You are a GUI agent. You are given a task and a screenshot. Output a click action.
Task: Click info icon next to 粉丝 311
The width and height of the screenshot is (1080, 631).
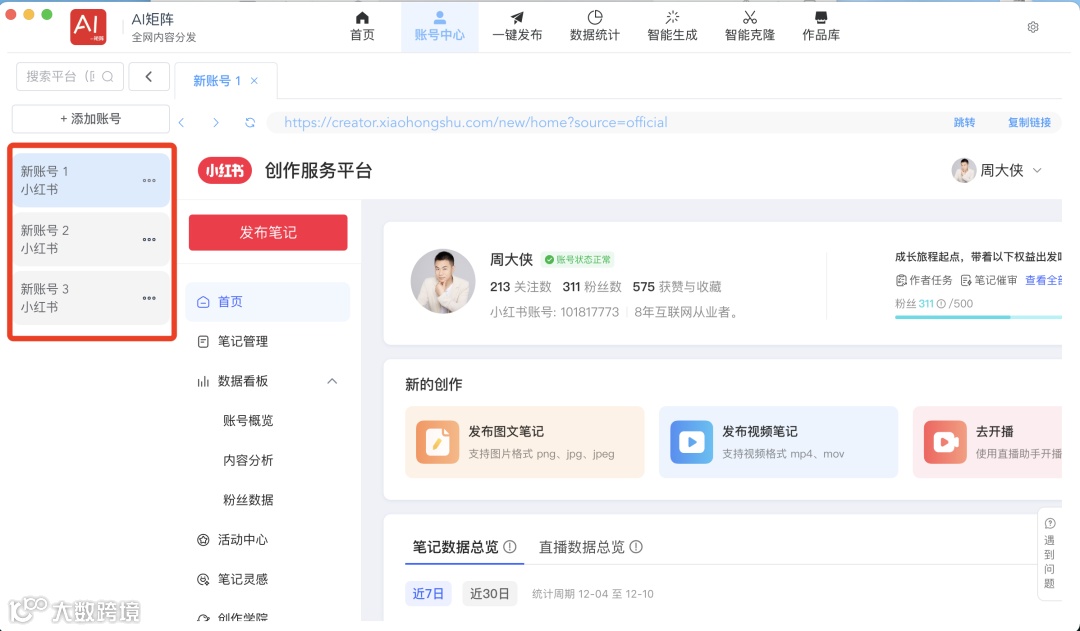941,304
